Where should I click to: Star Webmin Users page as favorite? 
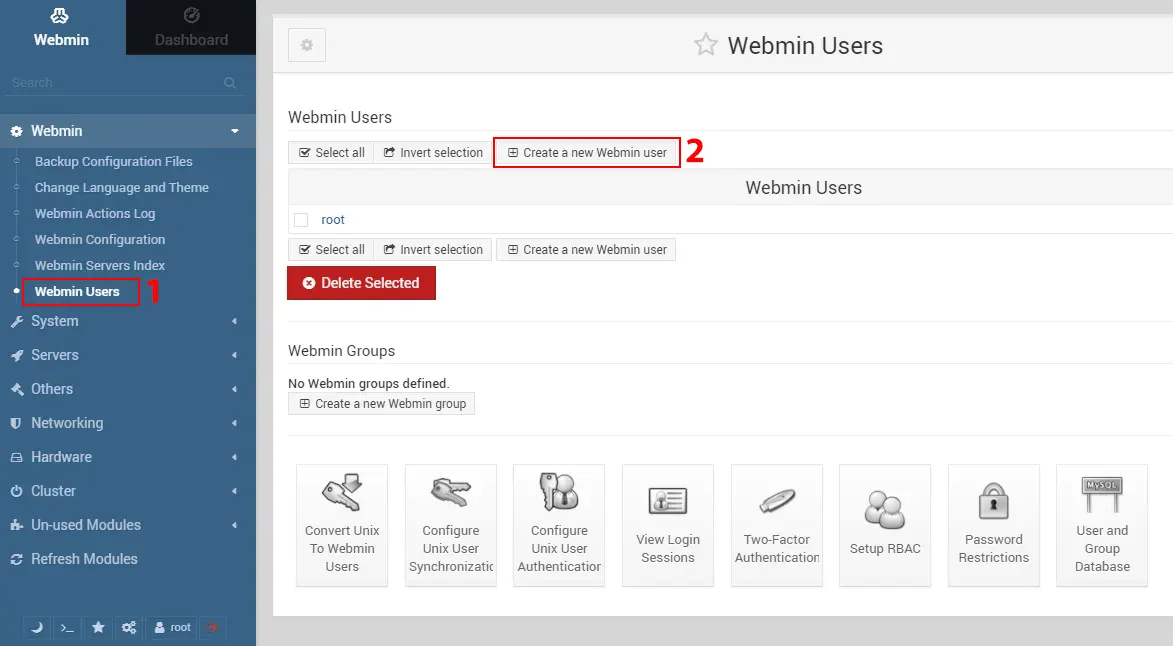tap(705, 45)
